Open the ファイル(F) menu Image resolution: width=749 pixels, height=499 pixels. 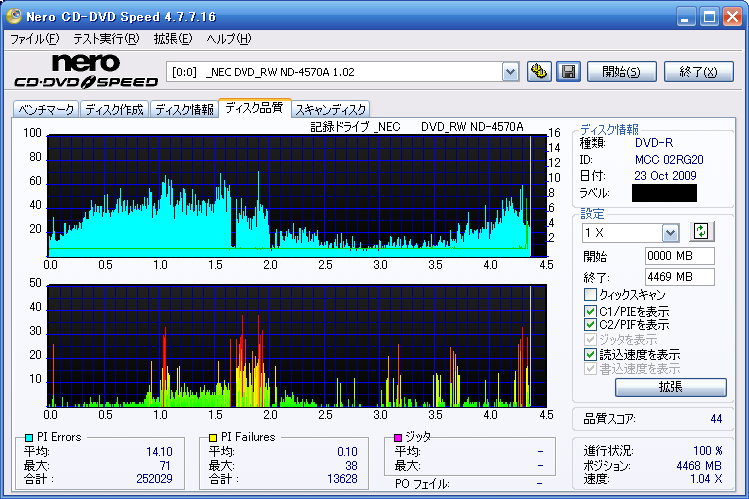pos(35,39)
